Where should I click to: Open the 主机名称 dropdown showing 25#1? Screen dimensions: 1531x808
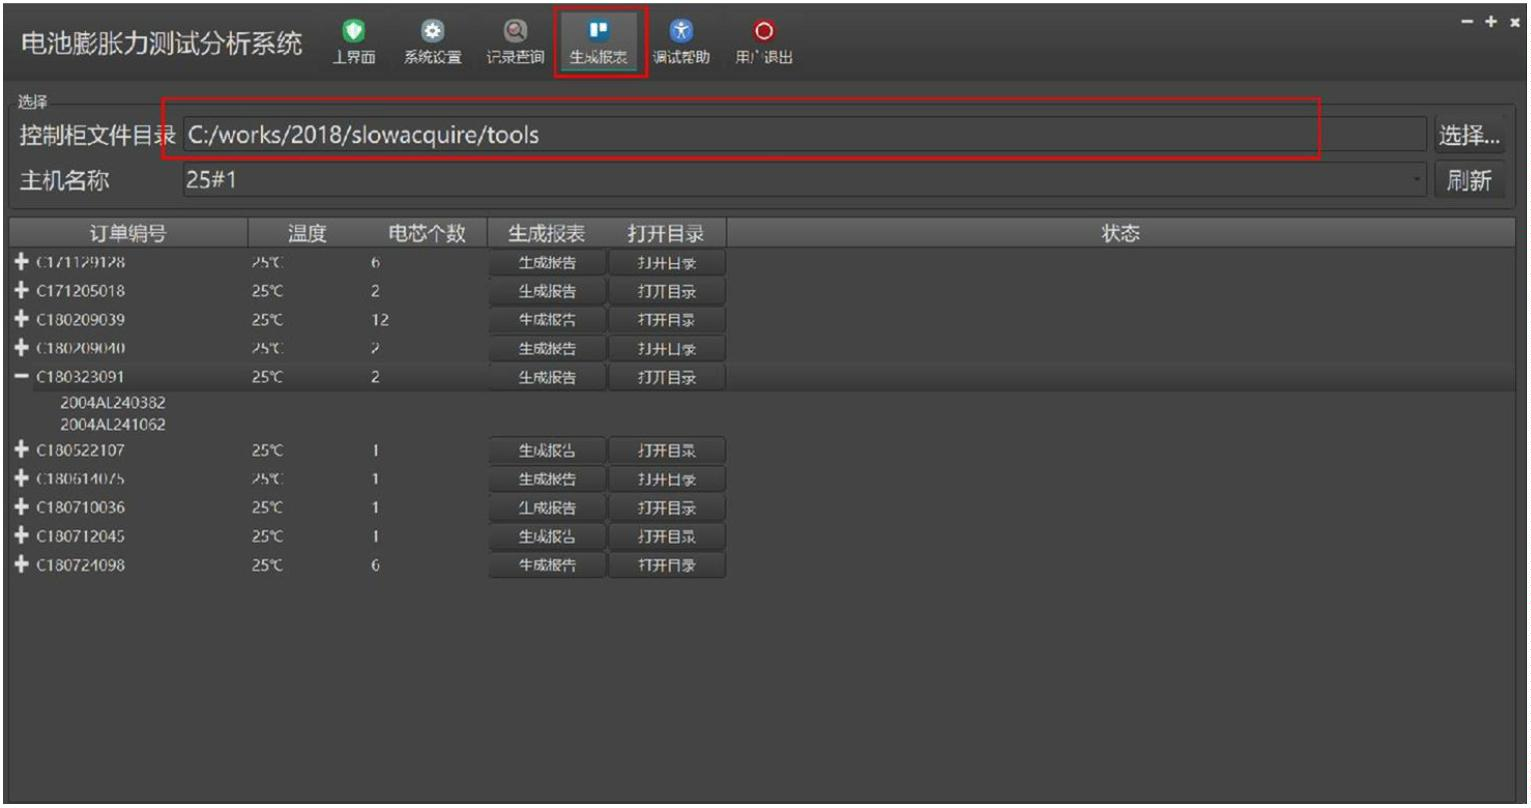pyautogui.click(x=804, y=181)
